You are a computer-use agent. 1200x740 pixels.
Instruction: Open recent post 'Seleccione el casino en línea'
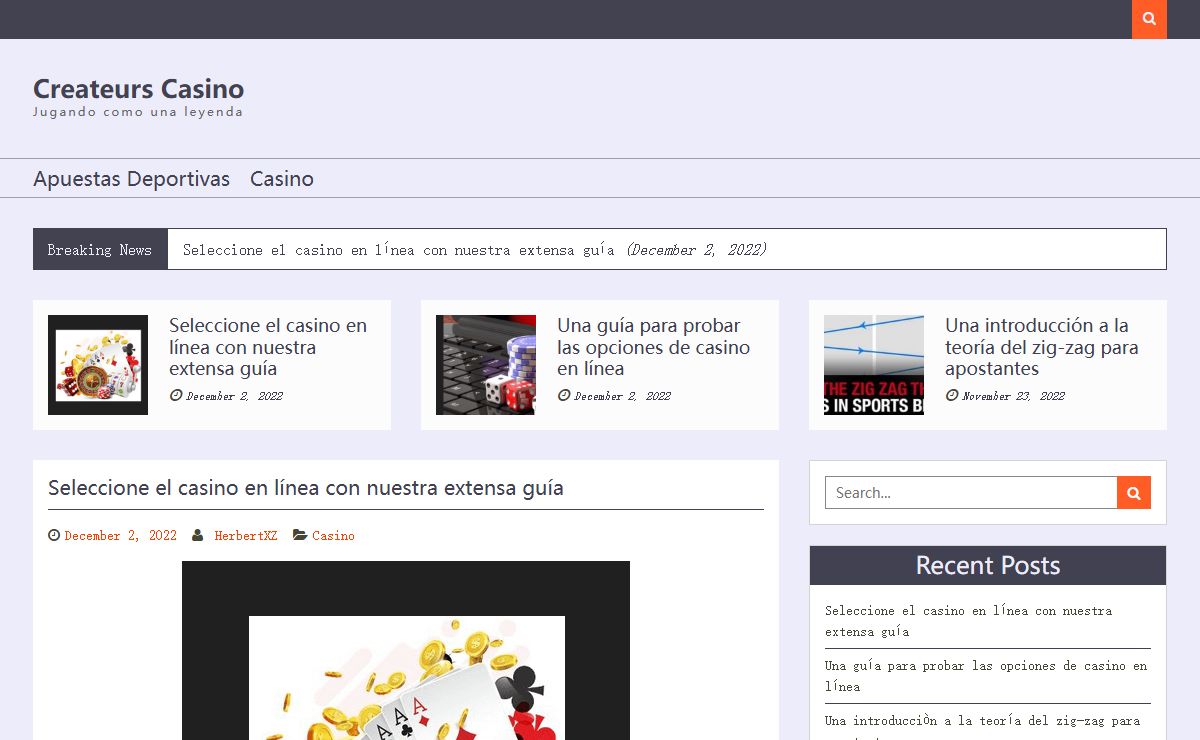(x=968, y=621)
